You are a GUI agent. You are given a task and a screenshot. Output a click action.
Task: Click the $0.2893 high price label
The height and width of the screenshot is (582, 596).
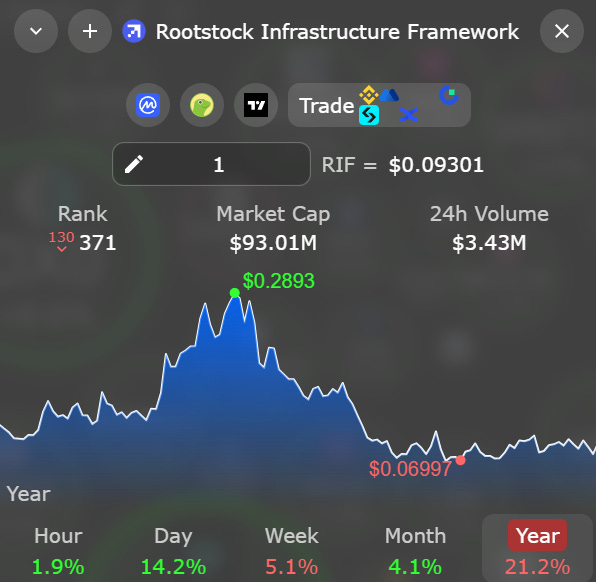point(279,281)
